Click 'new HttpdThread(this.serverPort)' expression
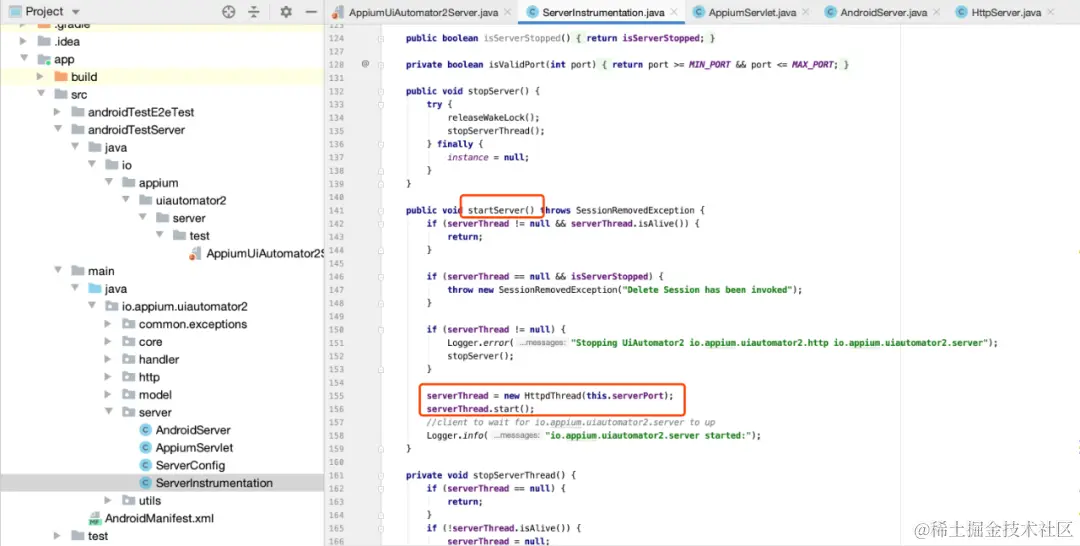The height and width of the screenshot is (546, 1080). click(586, 396)
